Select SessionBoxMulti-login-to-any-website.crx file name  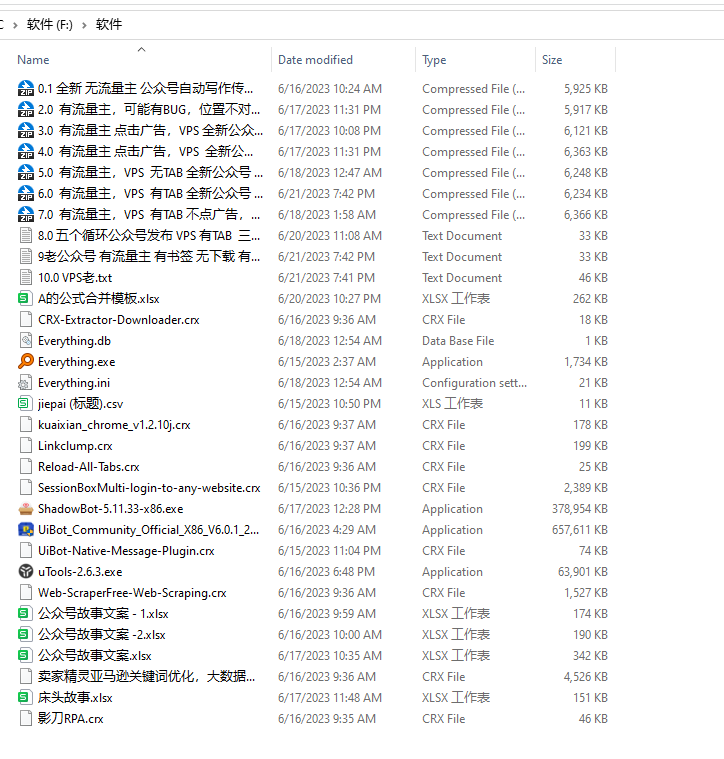coord(149,487)
